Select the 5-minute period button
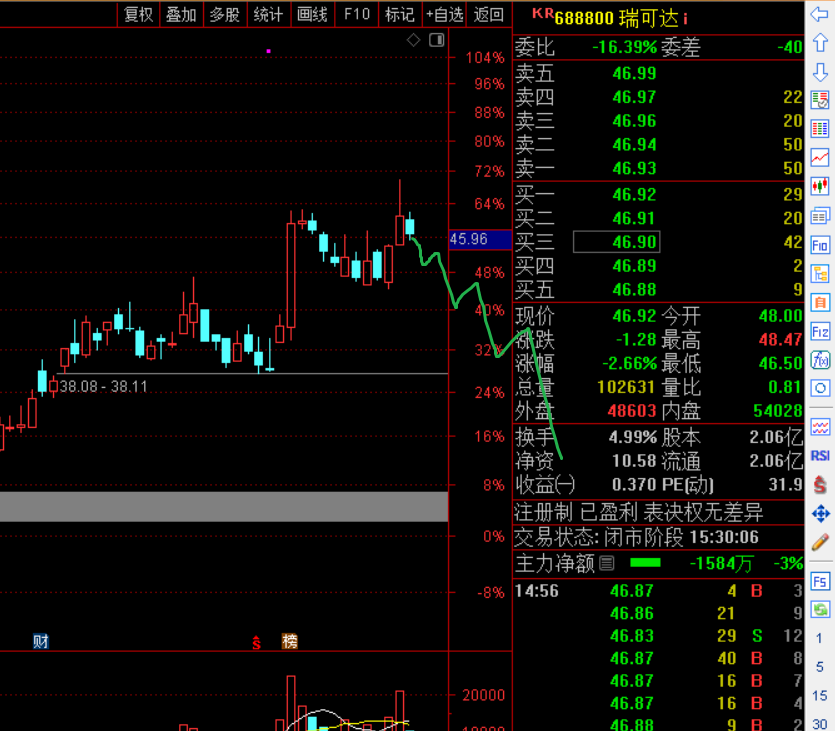 pyautogui.click(x=820, y=667)
